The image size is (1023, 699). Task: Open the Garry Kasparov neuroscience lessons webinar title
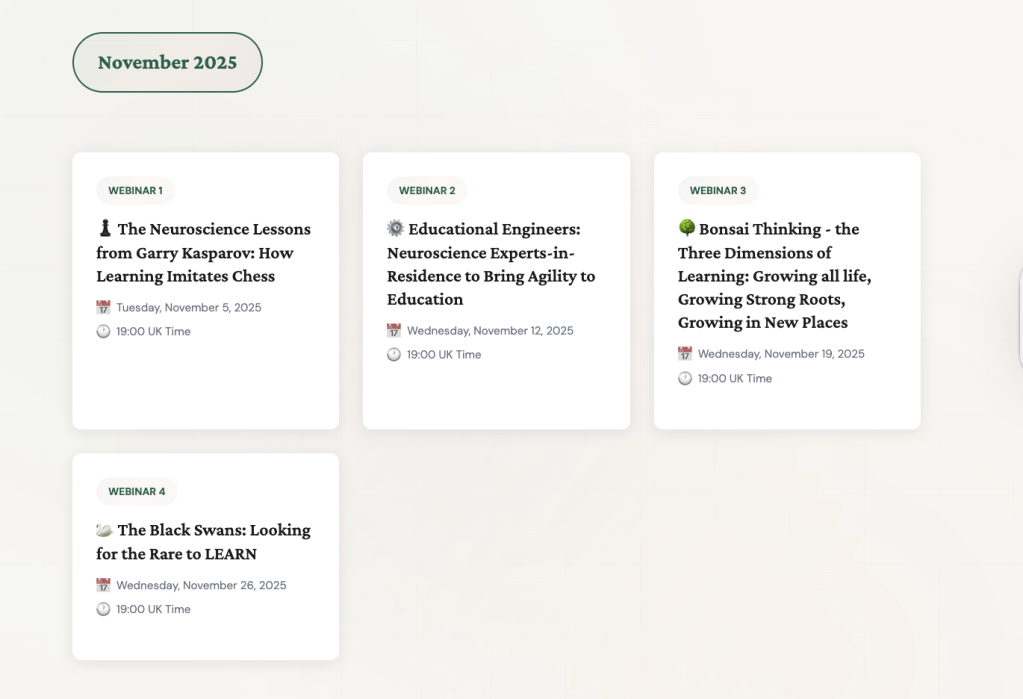tap(204, 253)
